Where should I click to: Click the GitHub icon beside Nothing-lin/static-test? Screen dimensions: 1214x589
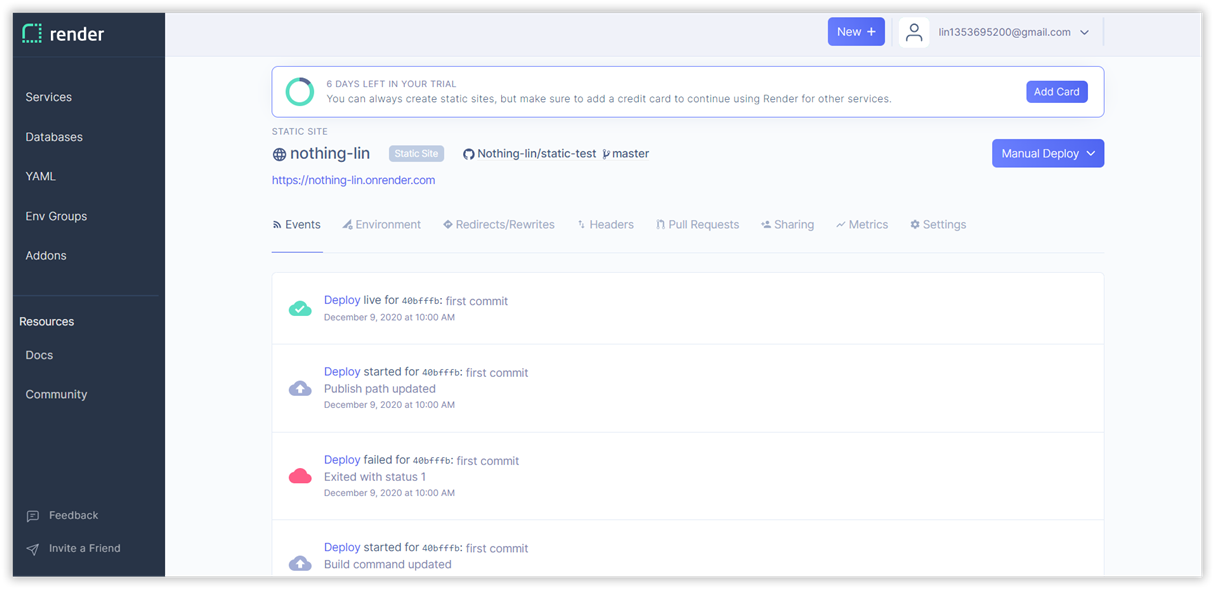(x=468, y=154)
